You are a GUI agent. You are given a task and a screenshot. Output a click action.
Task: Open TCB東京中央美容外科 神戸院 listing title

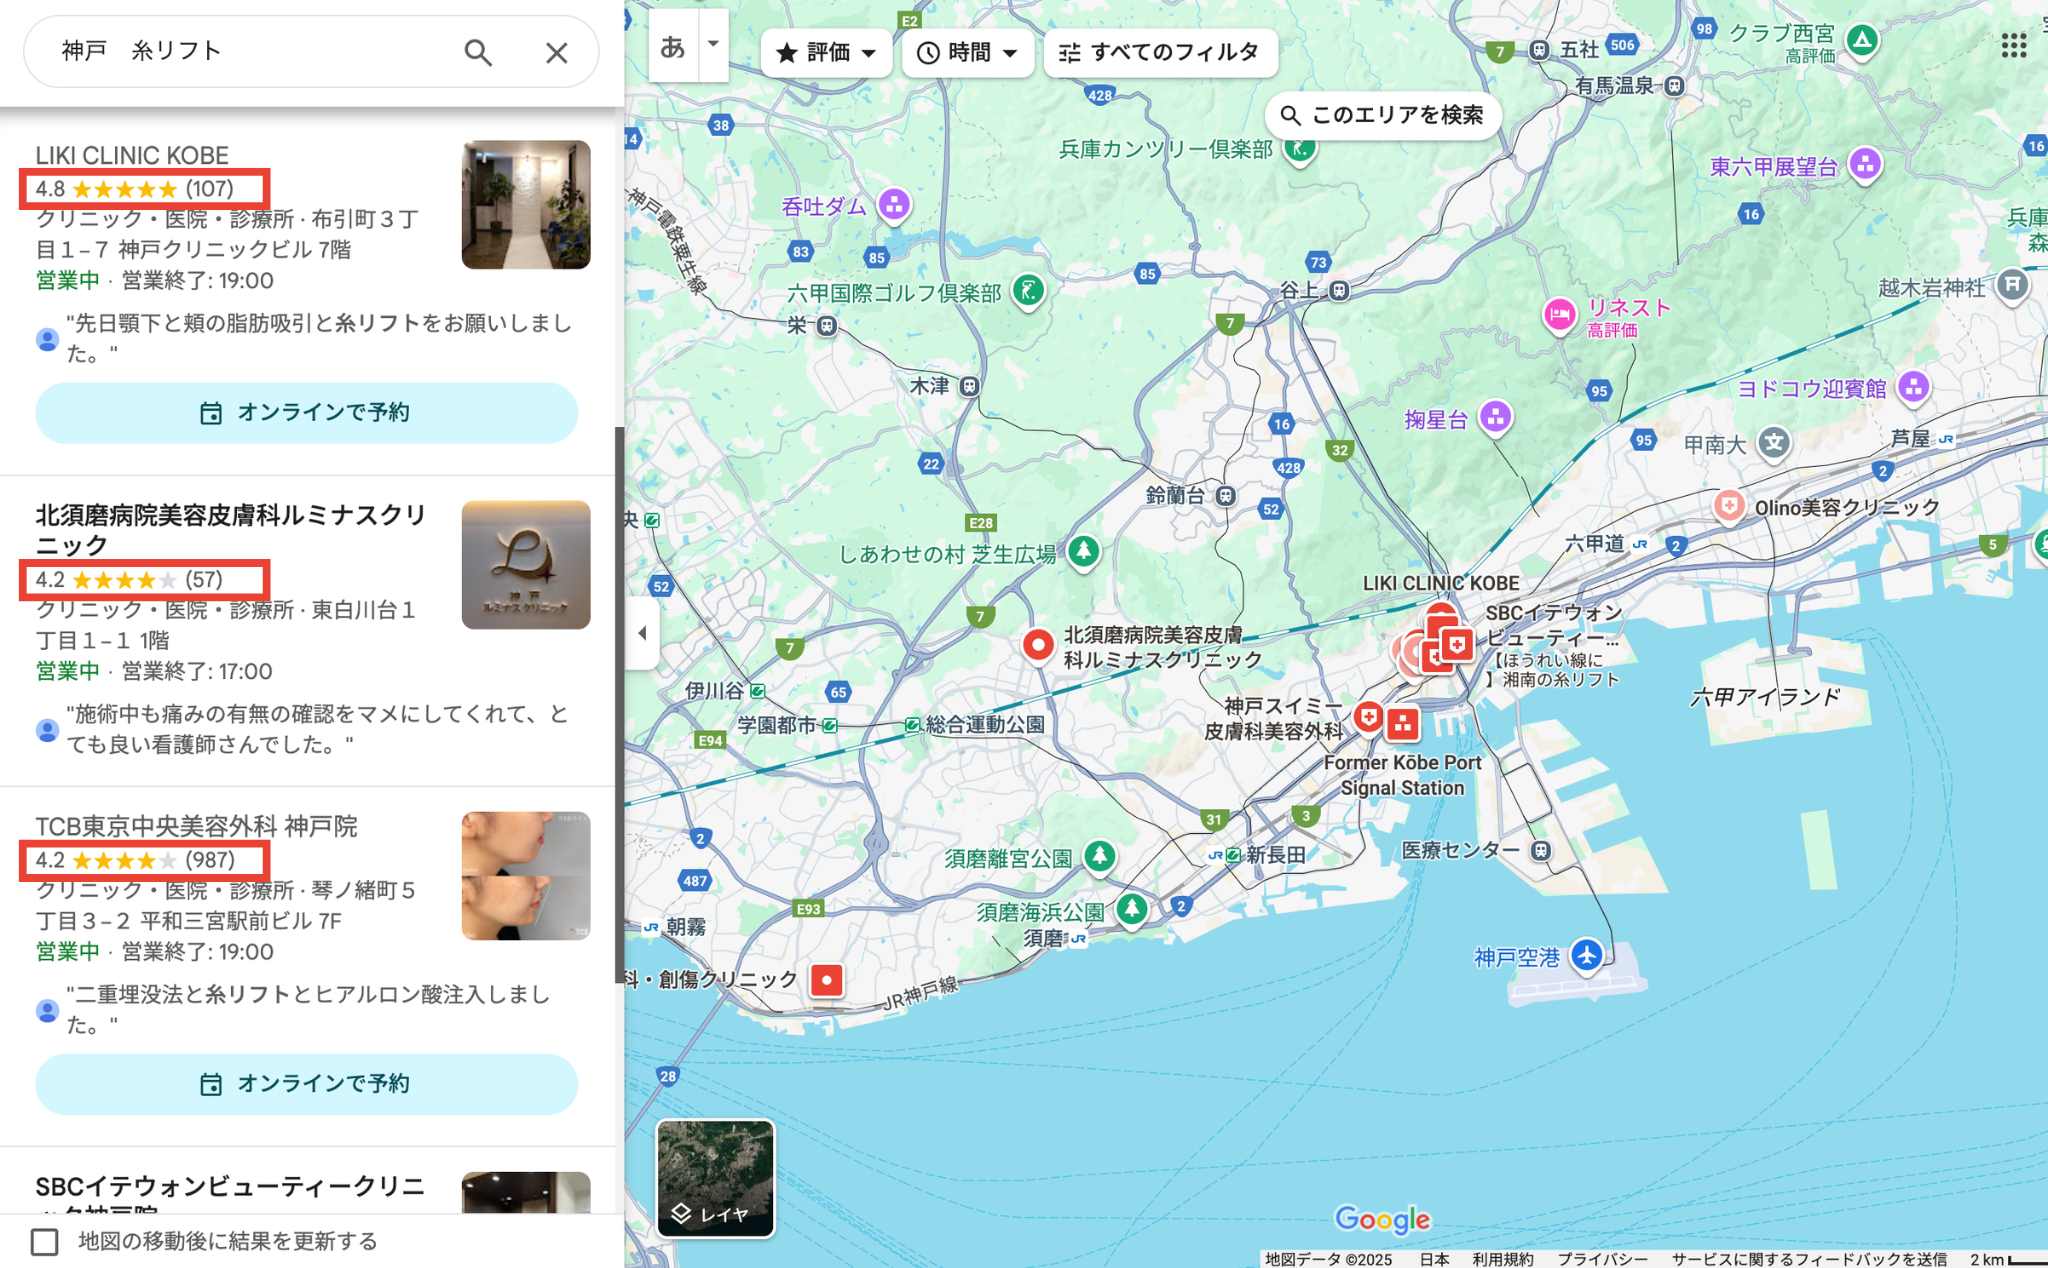point(196,826)
